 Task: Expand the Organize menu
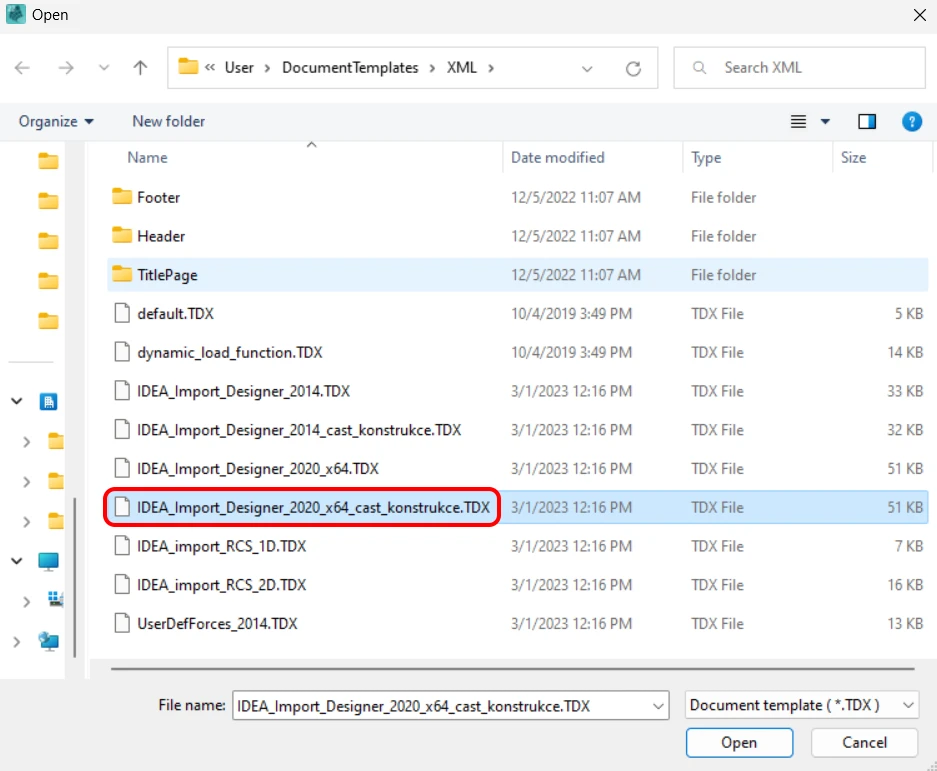[56, 121]
